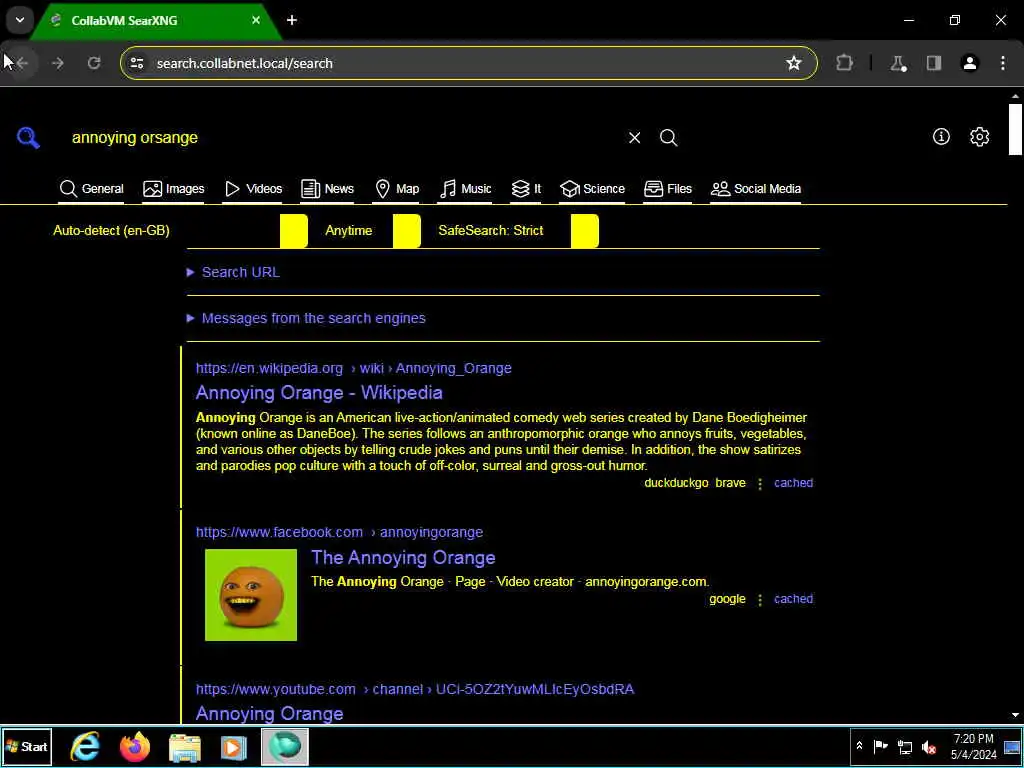Click the www.youtube.com channel URL

click(x=415, y=689)
